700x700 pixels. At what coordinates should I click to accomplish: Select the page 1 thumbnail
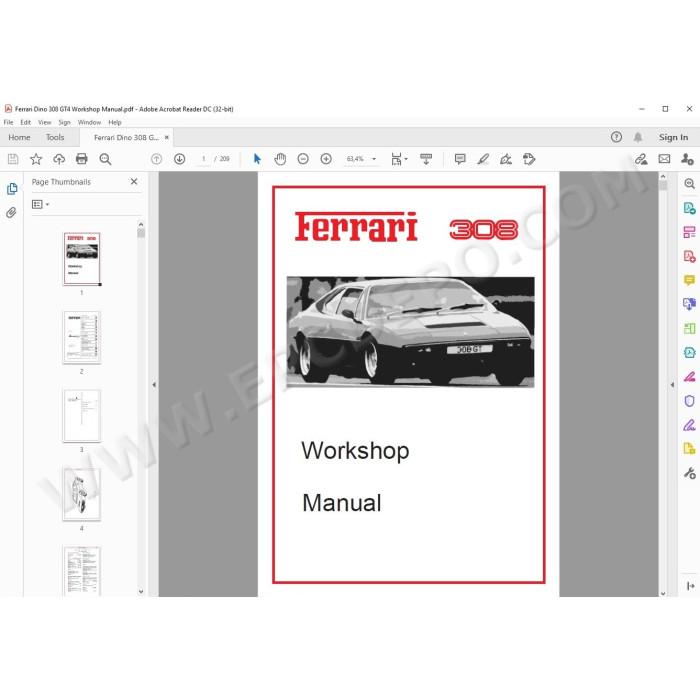pyautogui.click(x=82, y=258)
